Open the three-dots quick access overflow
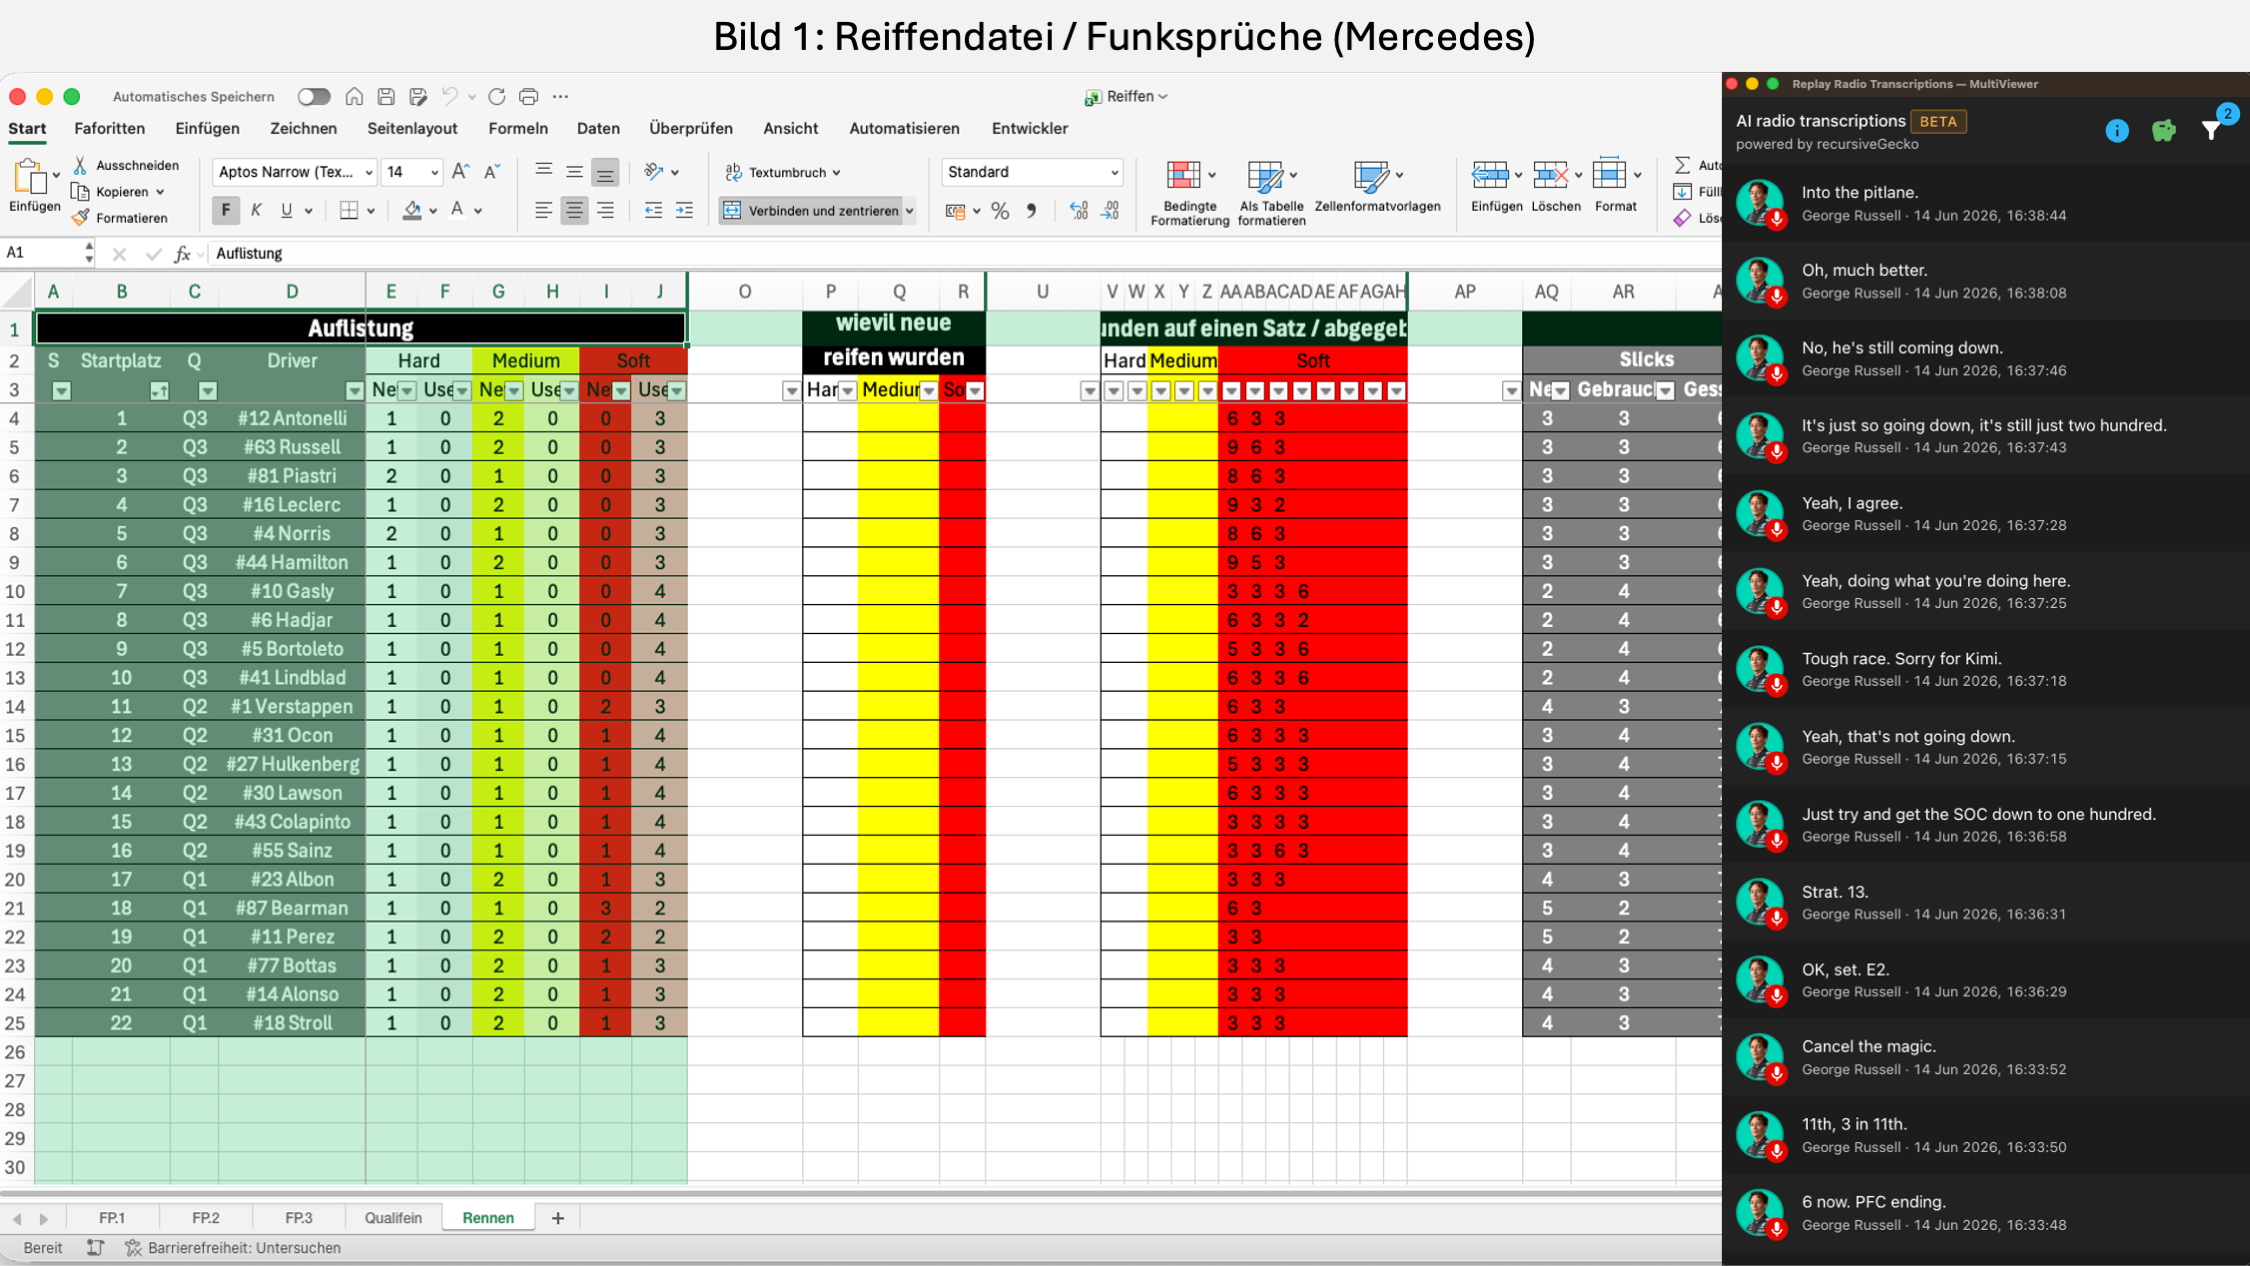Screen dimensions: 2250x1266 coord(561,97)
